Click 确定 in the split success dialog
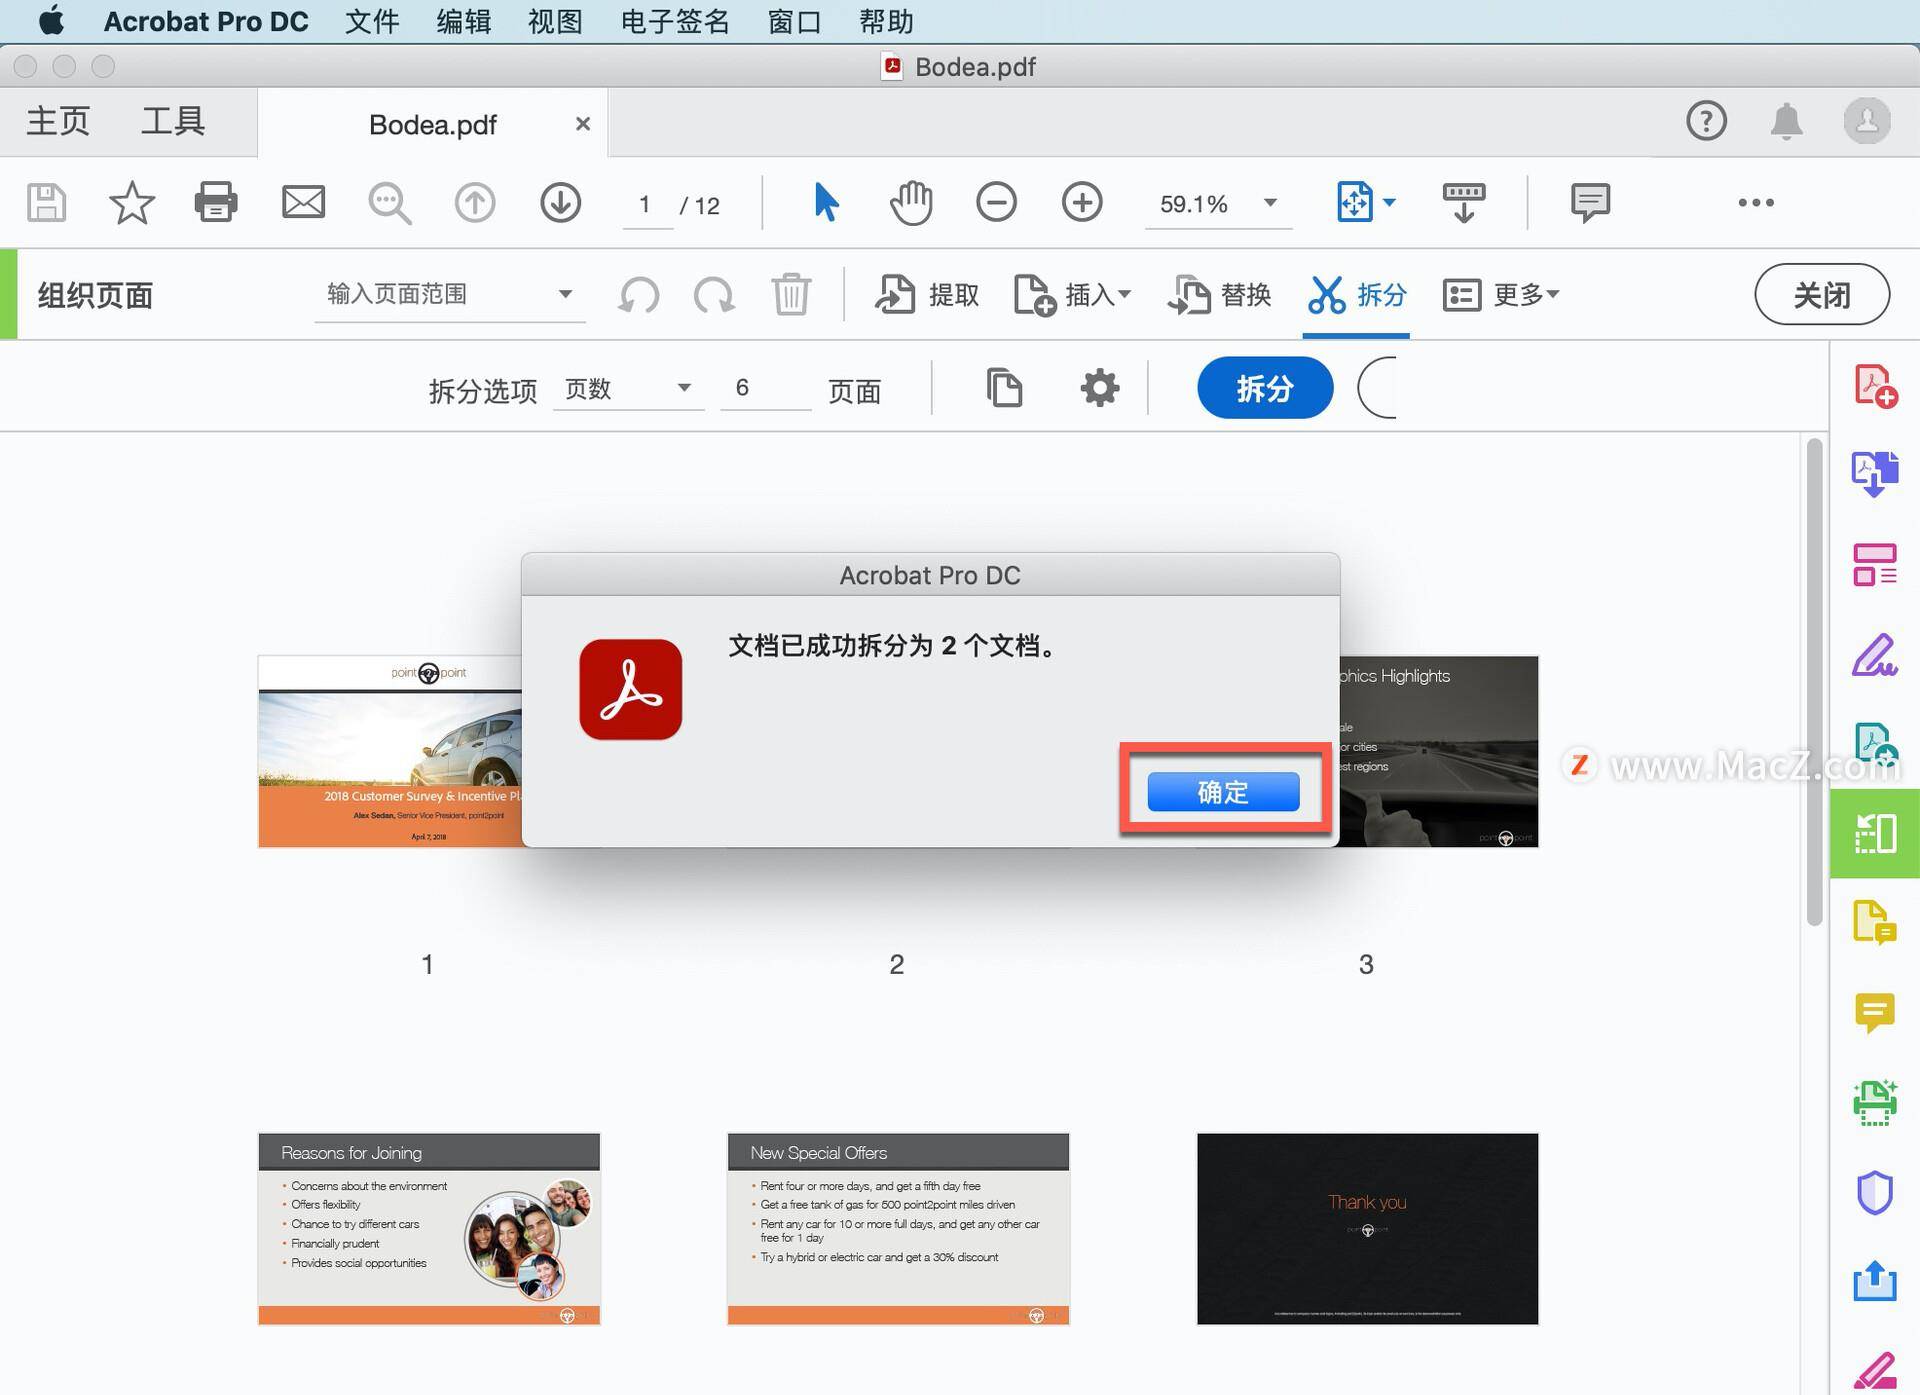 tap(1224, 791)
